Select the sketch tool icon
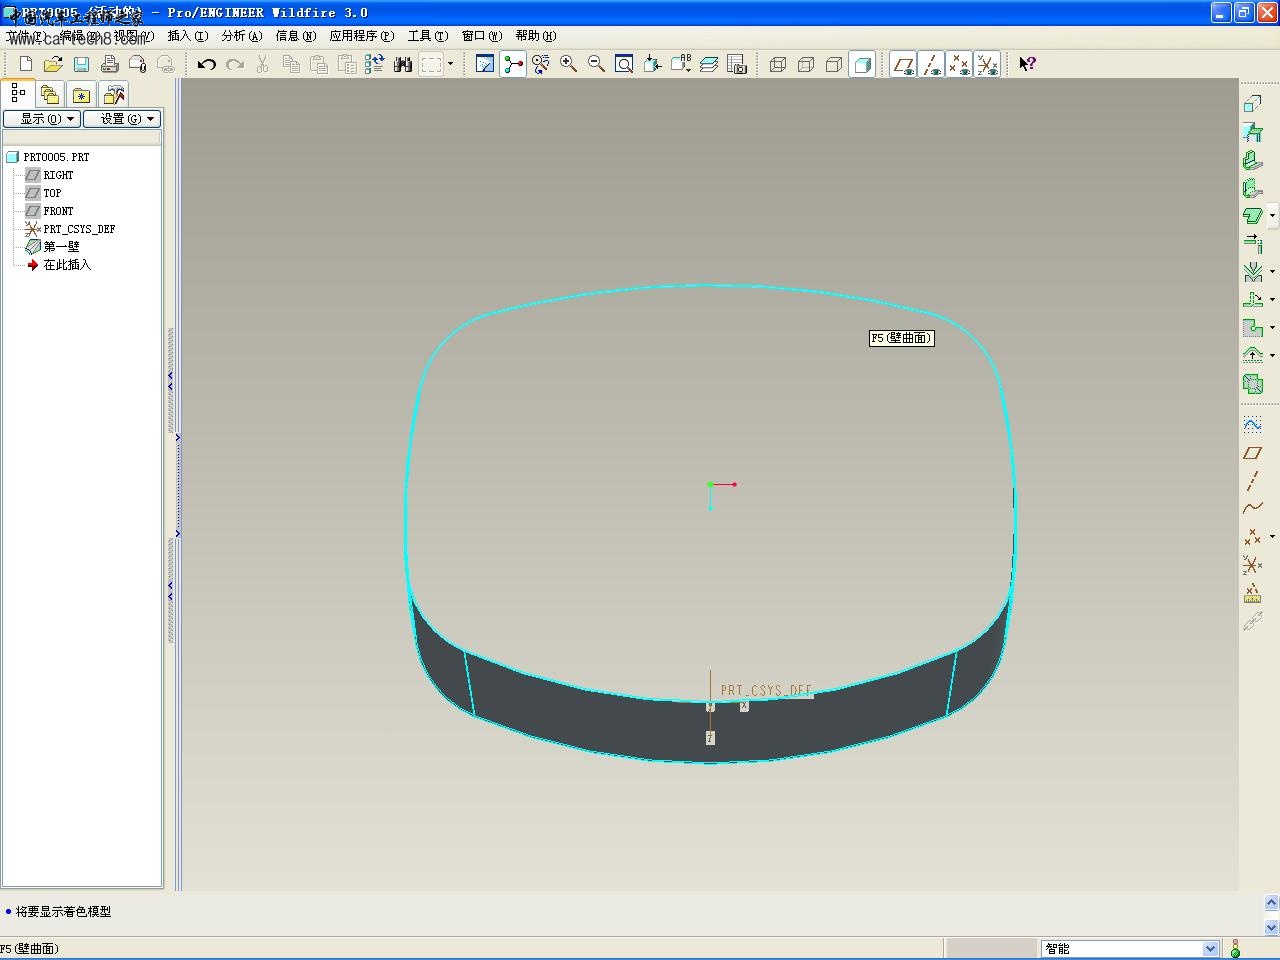 tap(1252, 425)
